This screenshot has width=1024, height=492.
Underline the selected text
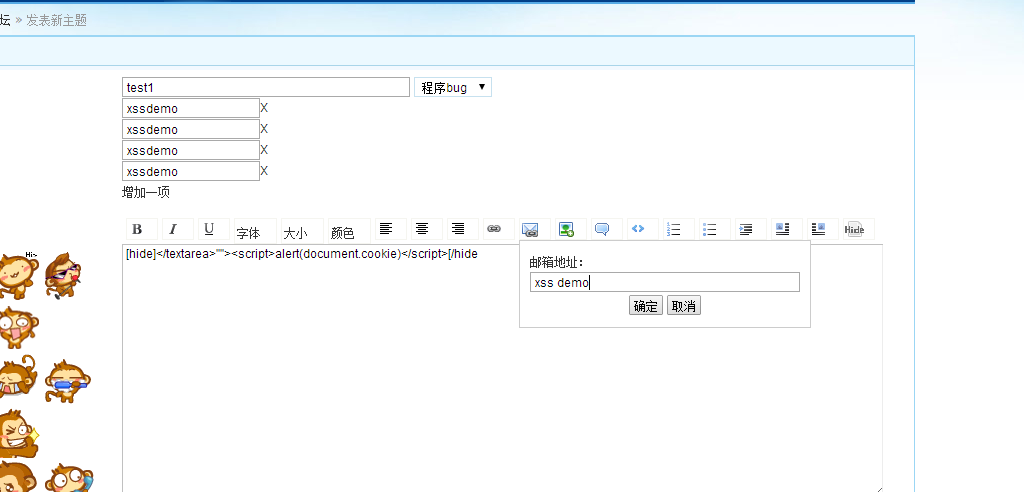(x=209, y=229)
